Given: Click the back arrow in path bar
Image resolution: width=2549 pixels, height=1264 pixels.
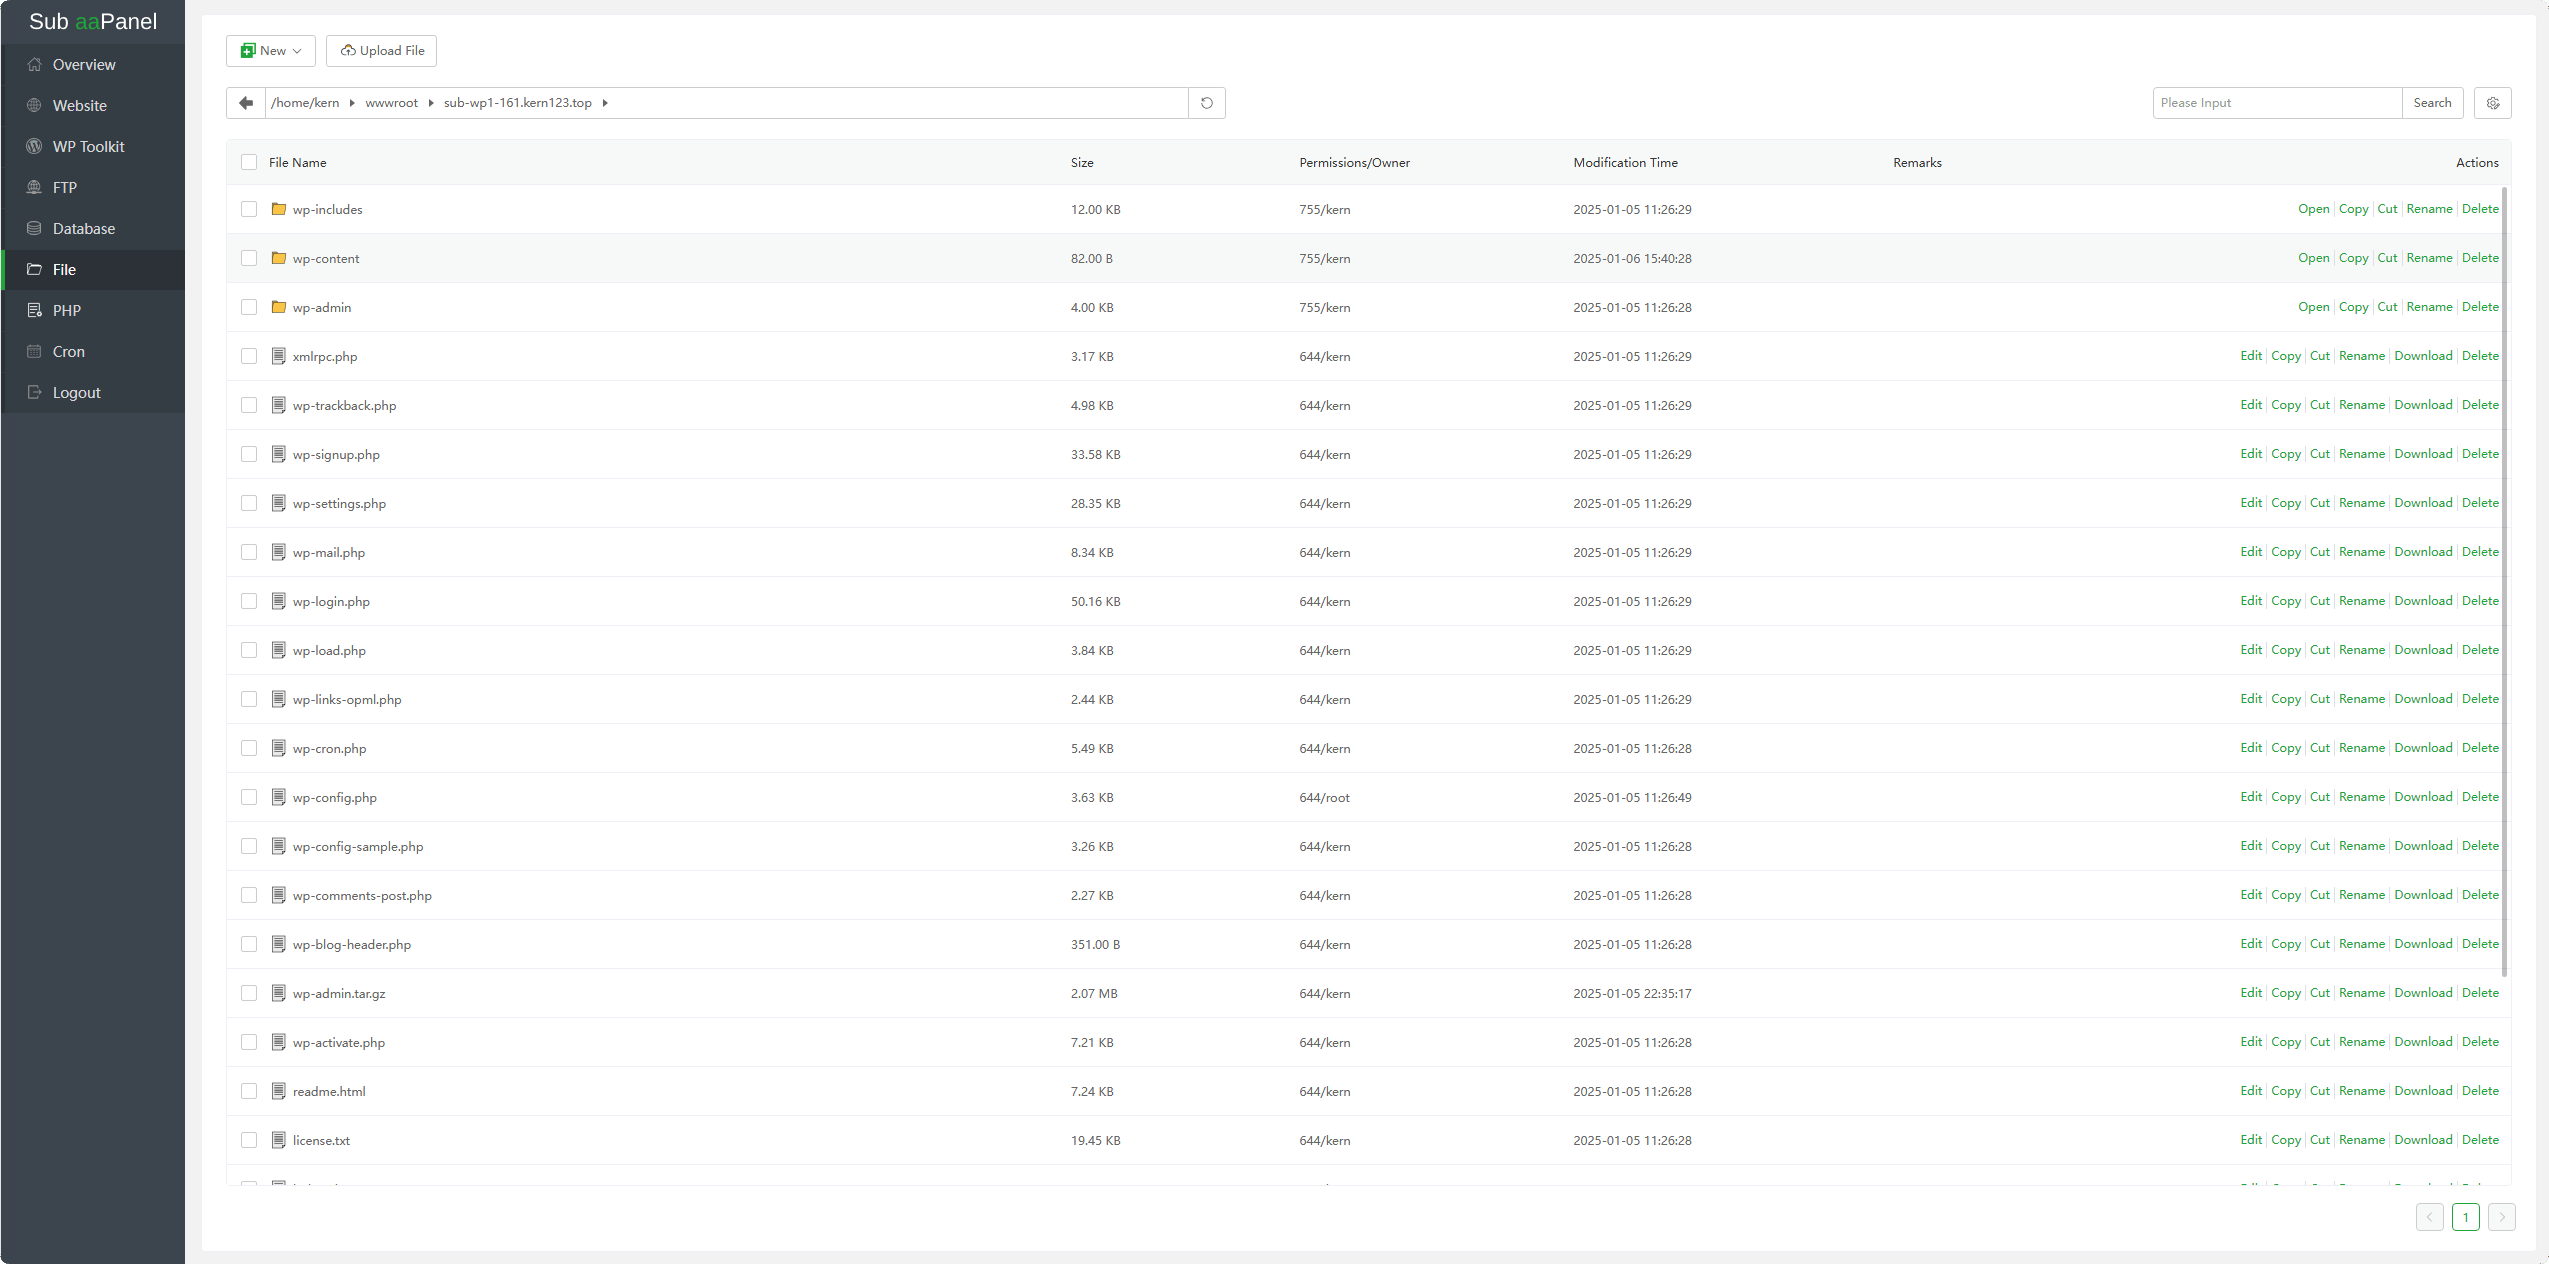Looking at the screenshot, I should point(246,103).
